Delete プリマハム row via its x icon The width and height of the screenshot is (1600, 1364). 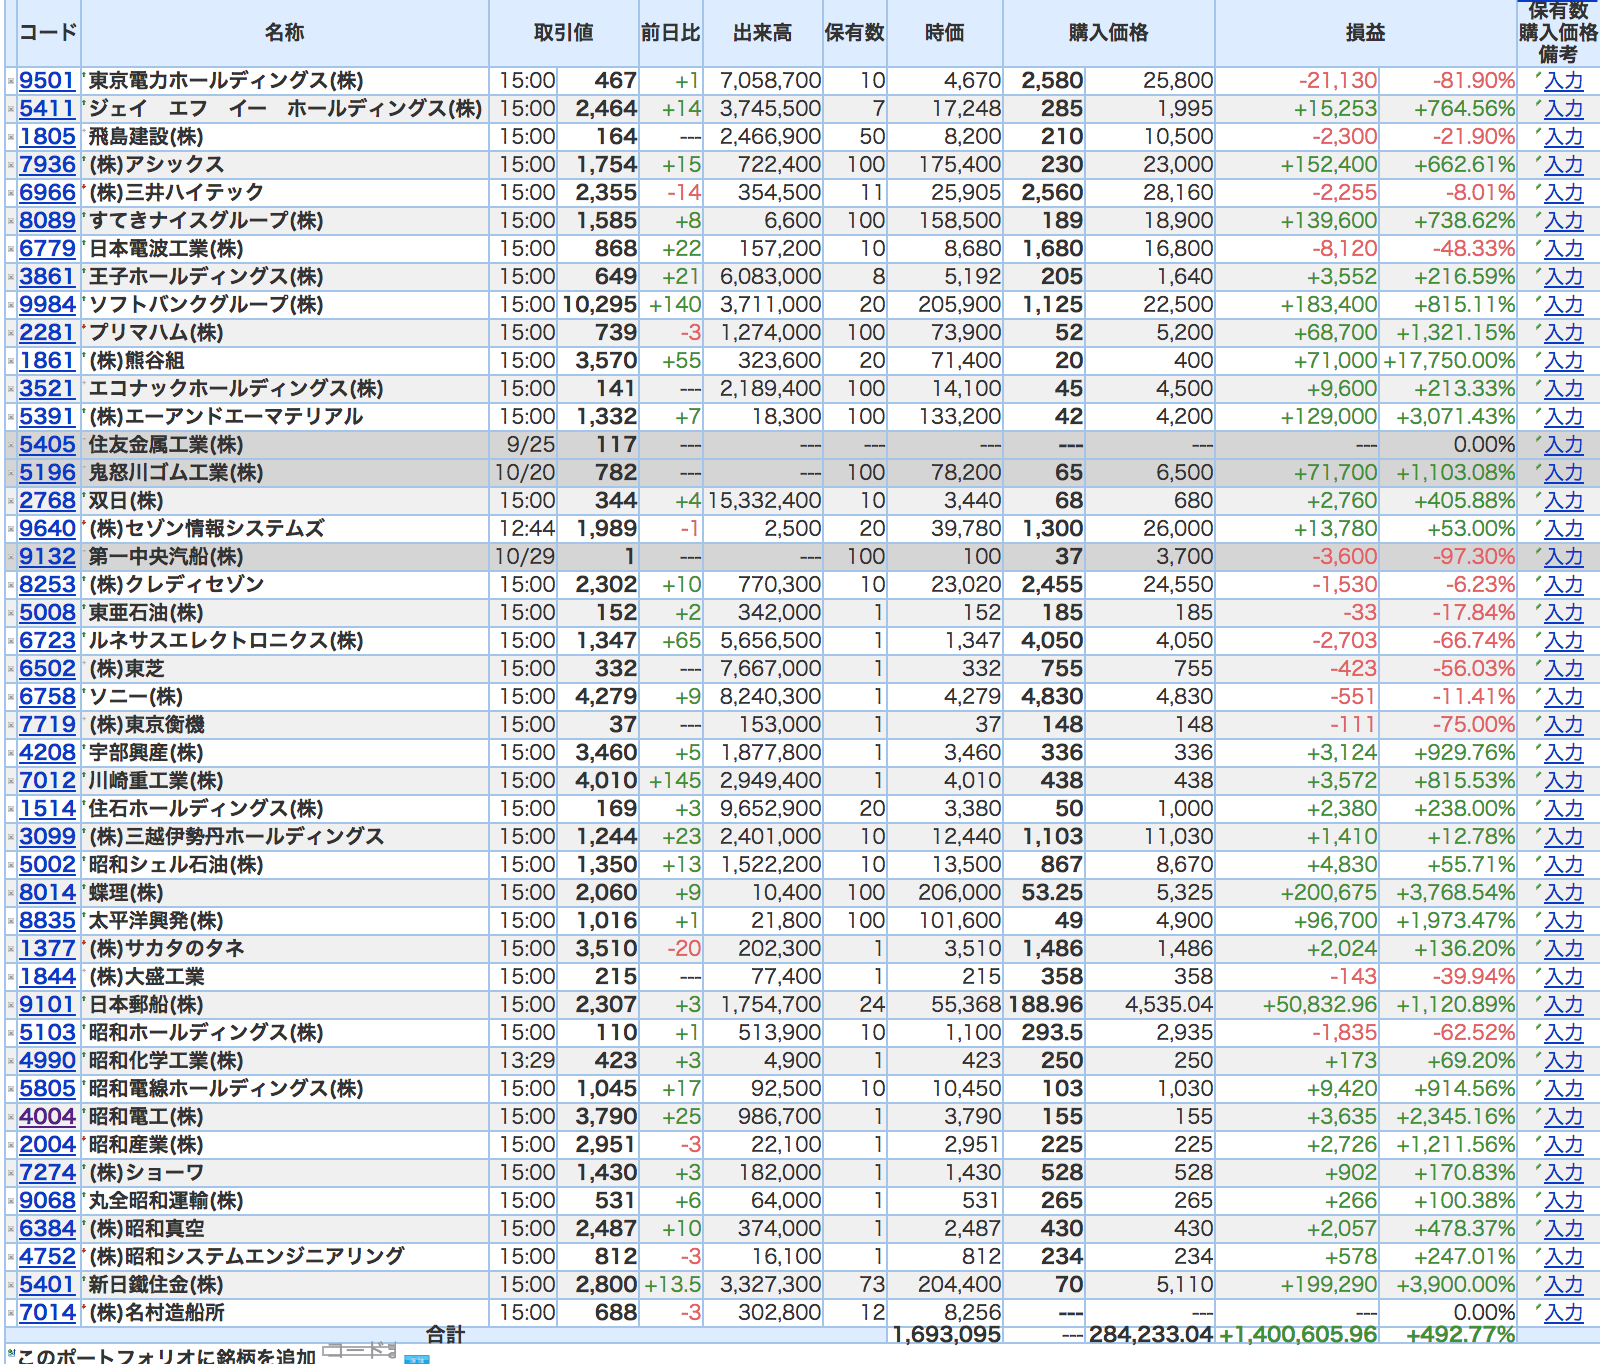click(x=11, y=333)
